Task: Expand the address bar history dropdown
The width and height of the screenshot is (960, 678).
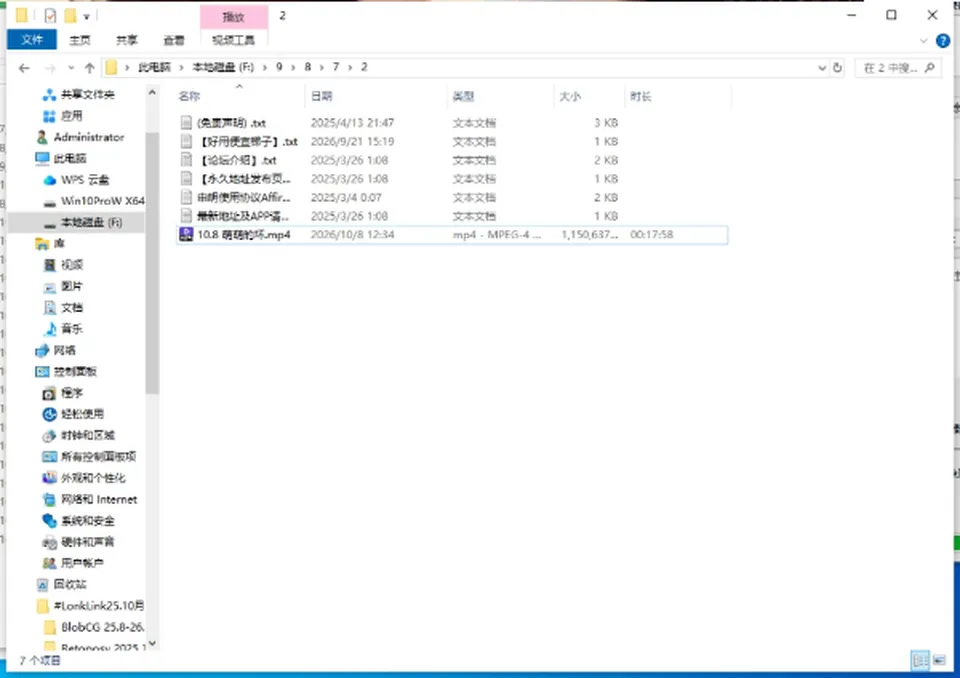Action: tap(822, 68)
